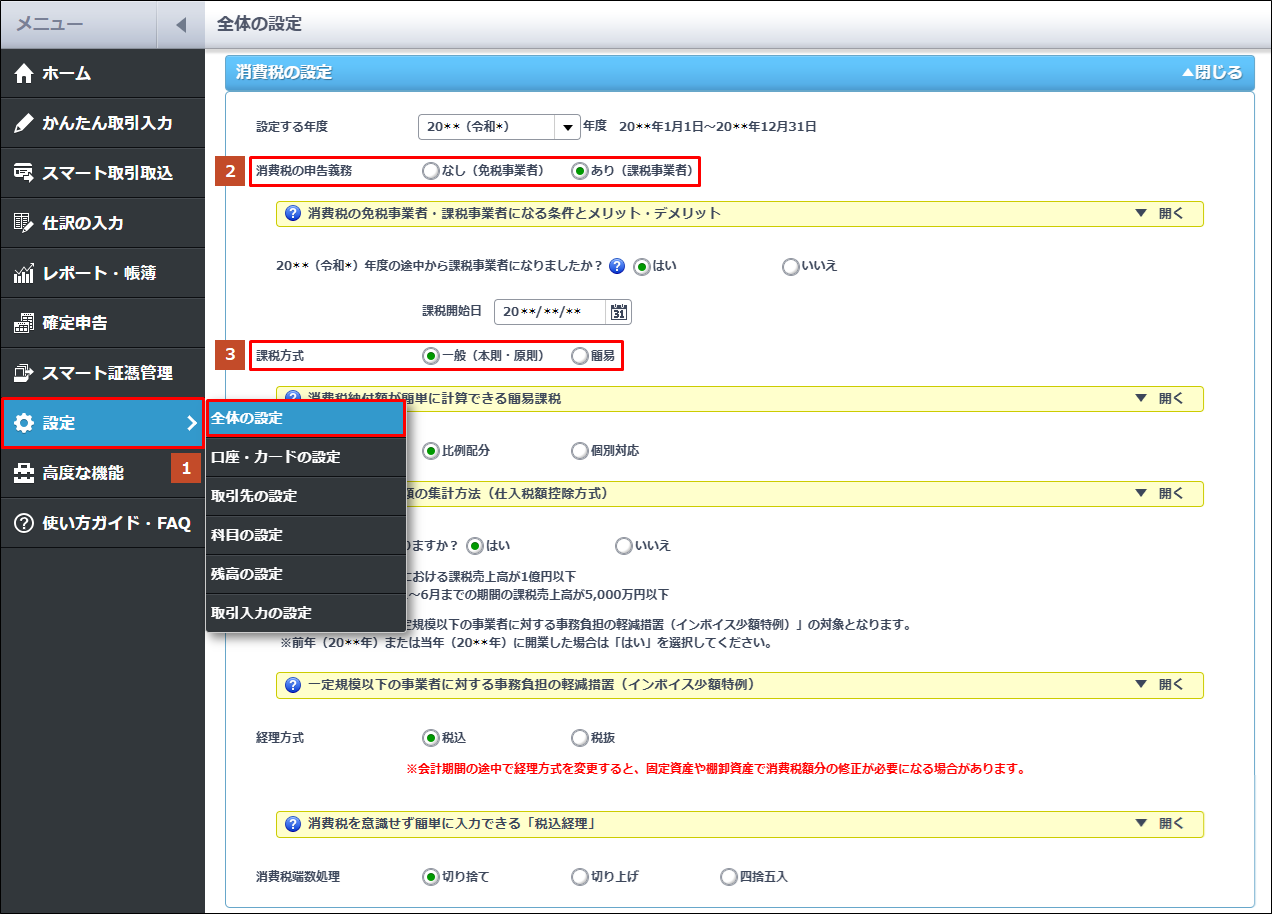The width and height of the screenshot is (1272, 914).
Task: Collapse the menu sidebar with the arrow
Action: coord(181,24)
